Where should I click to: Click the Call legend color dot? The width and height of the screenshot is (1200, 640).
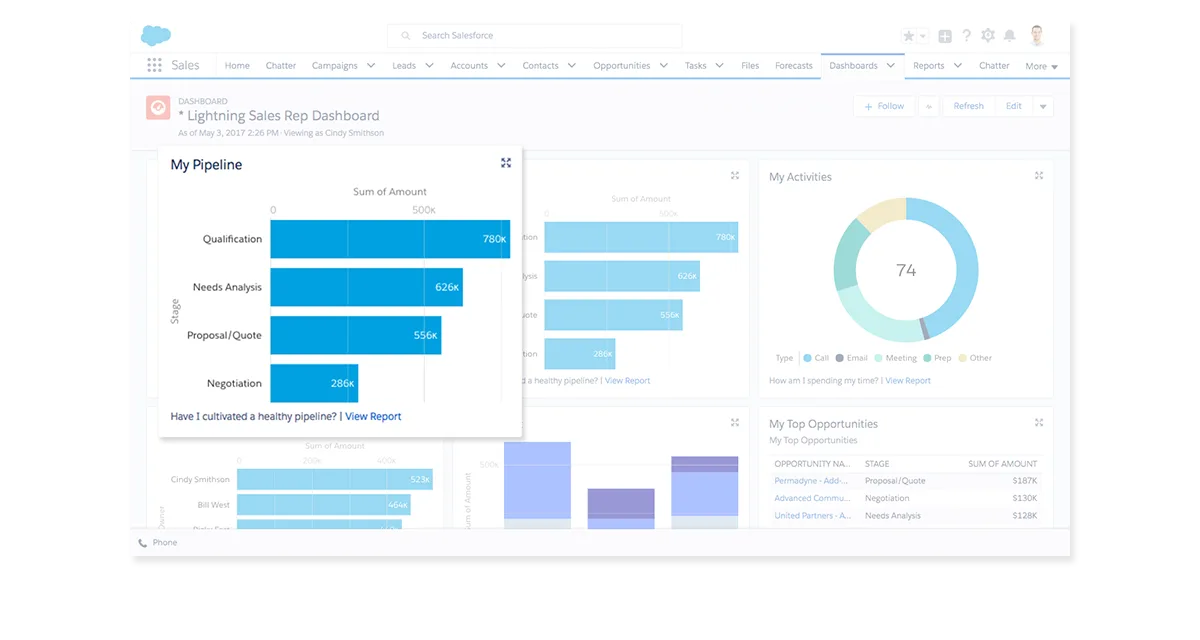[807, 358]
